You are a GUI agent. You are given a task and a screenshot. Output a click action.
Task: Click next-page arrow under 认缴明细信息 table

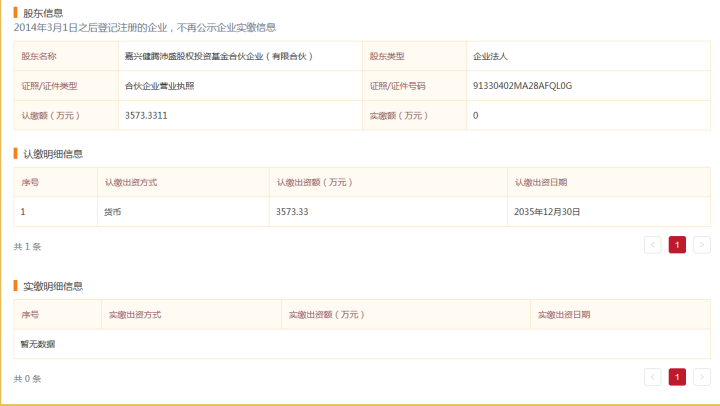click(x=702, y=244)
